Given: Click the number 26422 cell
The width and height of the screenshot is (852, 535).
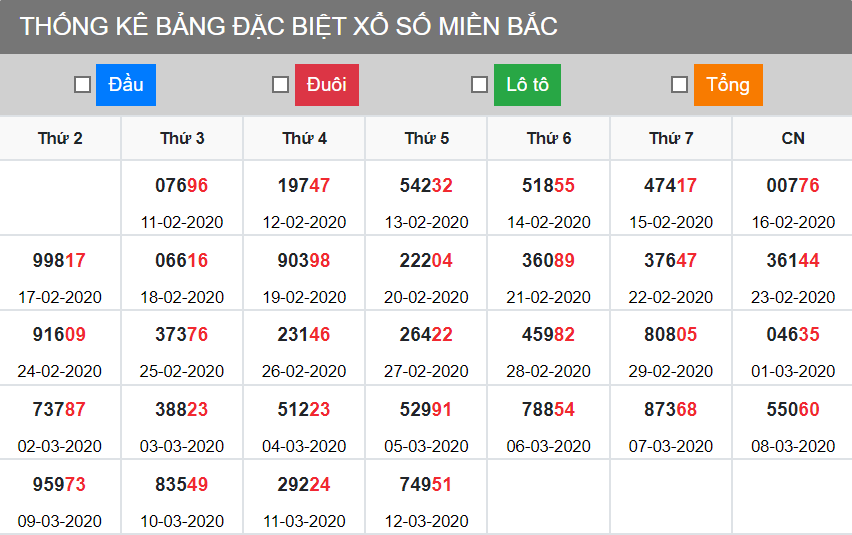Looking at the screenshot, I should tap(426, 335).
